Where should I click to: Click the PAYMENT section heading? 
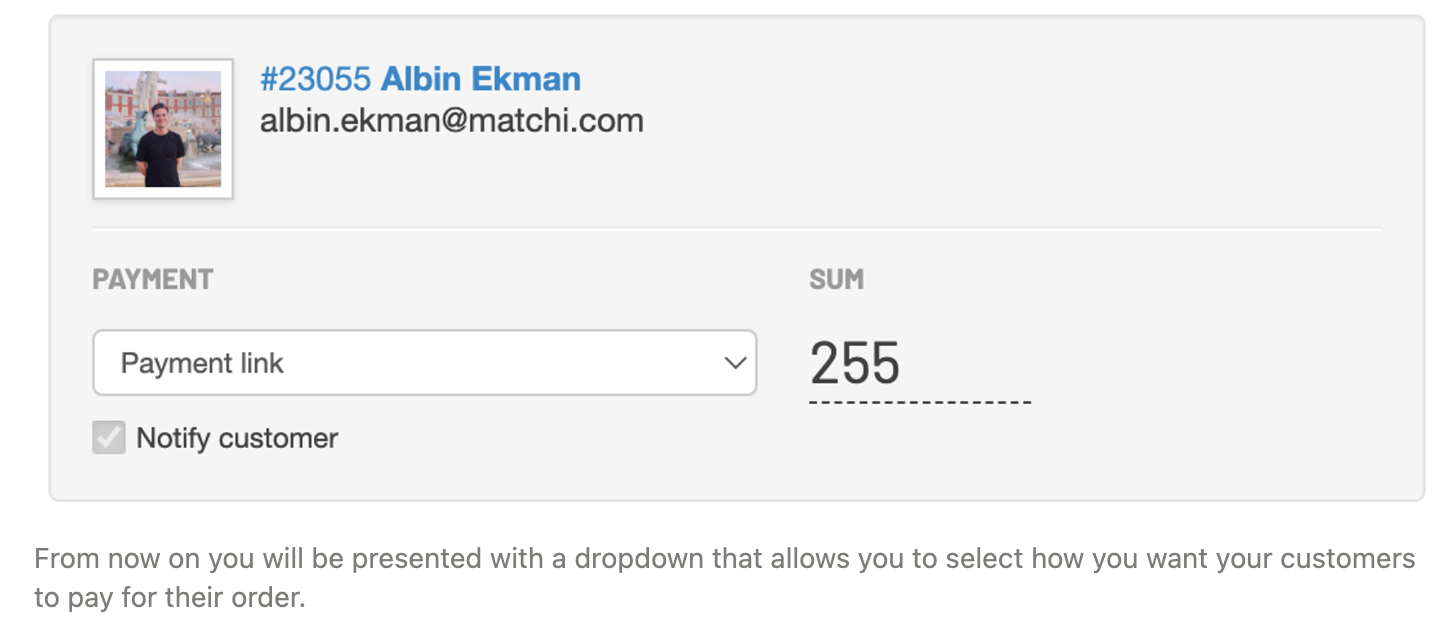click(153, 279)
